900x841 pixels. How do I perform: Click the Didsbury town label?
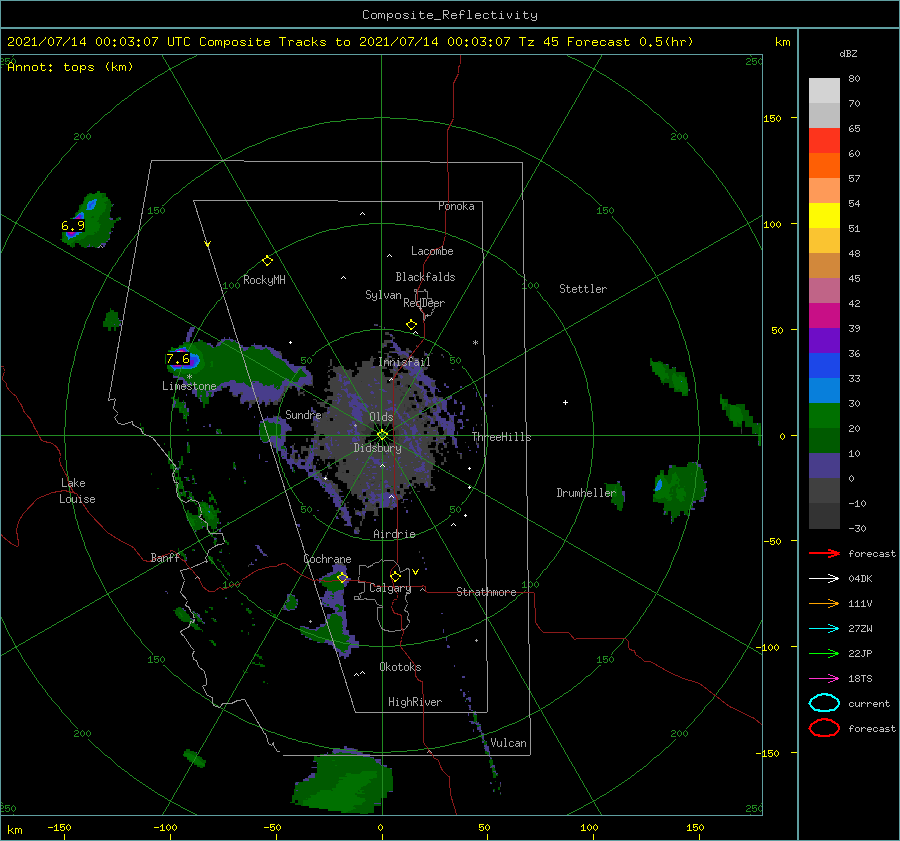[x=378, y=448]
